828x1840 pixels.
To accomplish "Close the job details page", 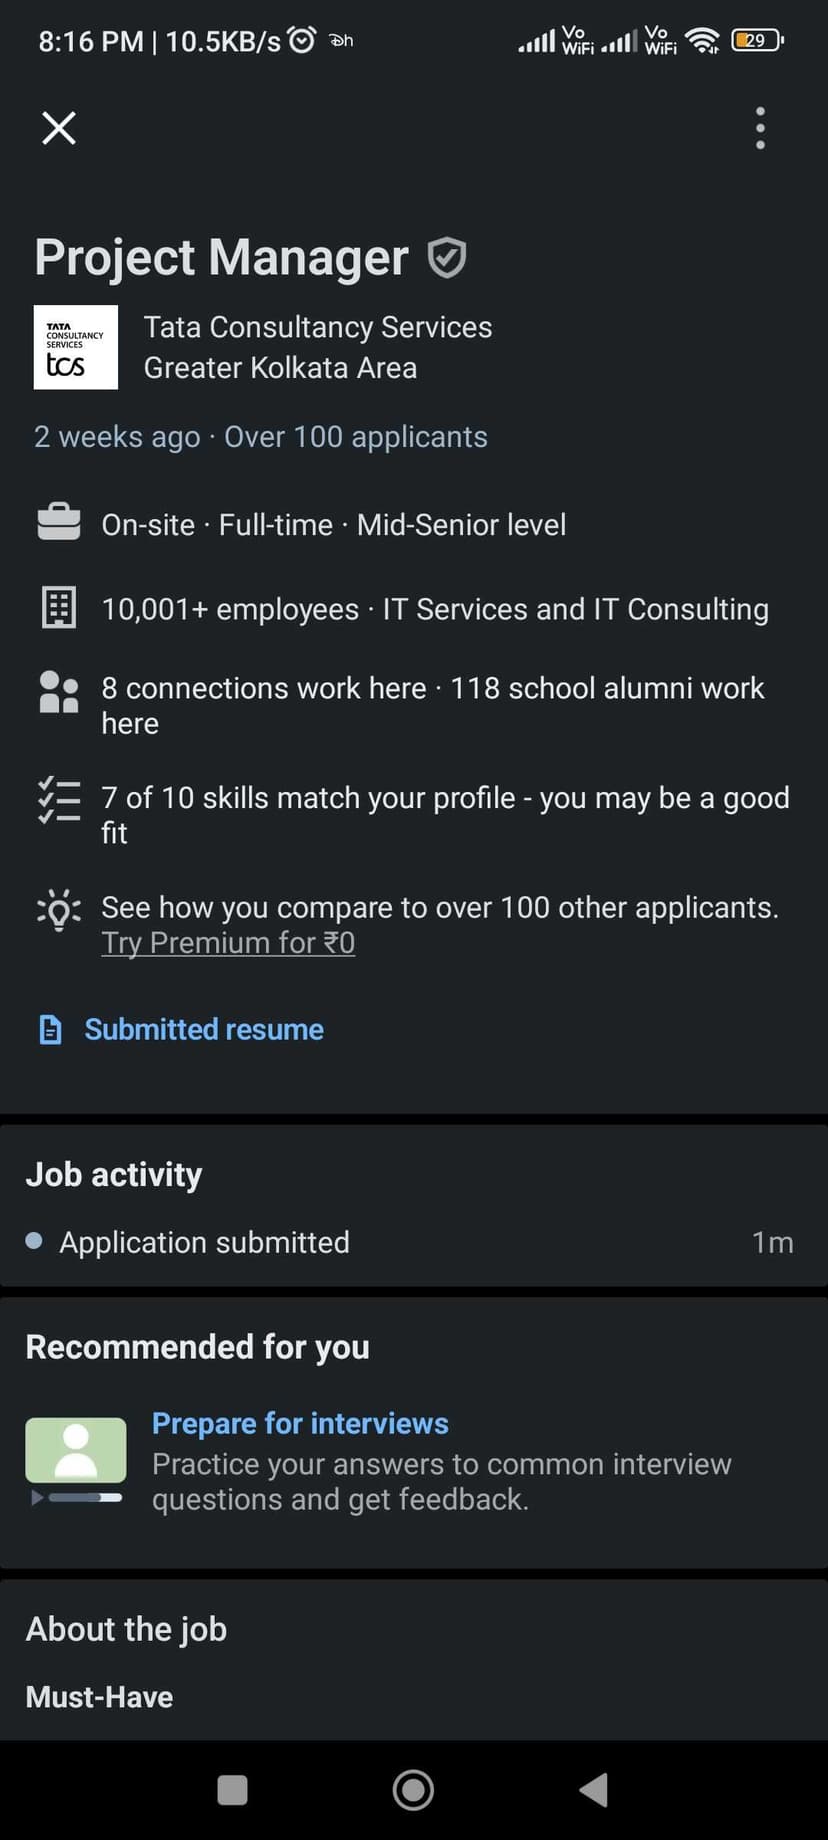I will tap(59, 128).
